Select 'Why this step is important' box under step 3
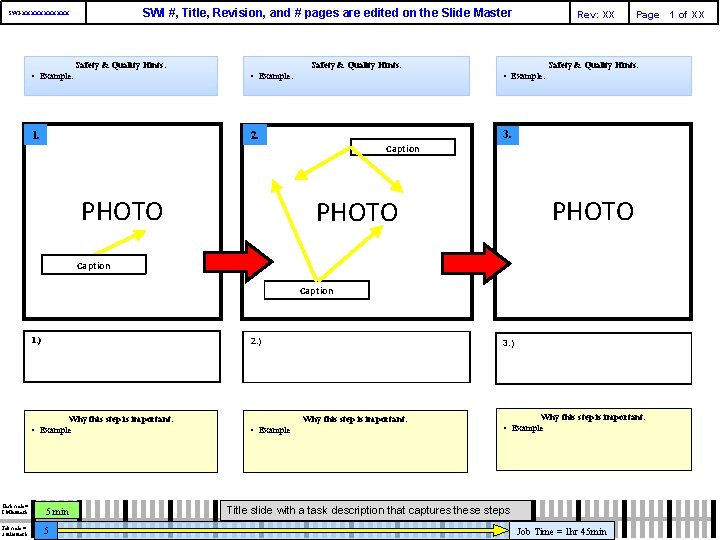 coord(594,439)
